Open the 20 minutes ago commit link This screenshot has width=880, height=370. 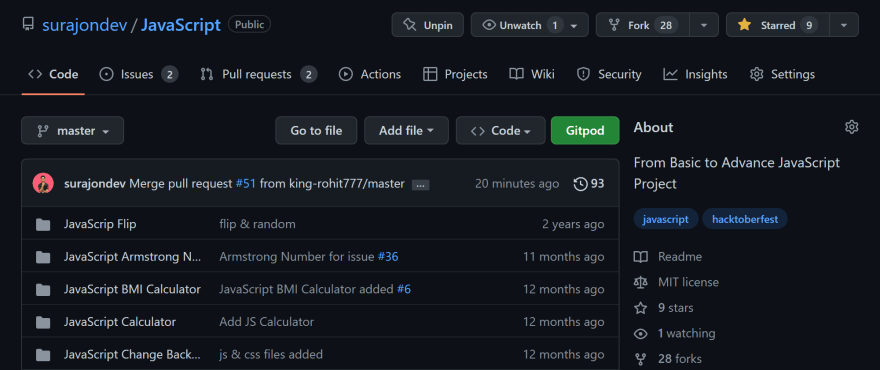517,184
